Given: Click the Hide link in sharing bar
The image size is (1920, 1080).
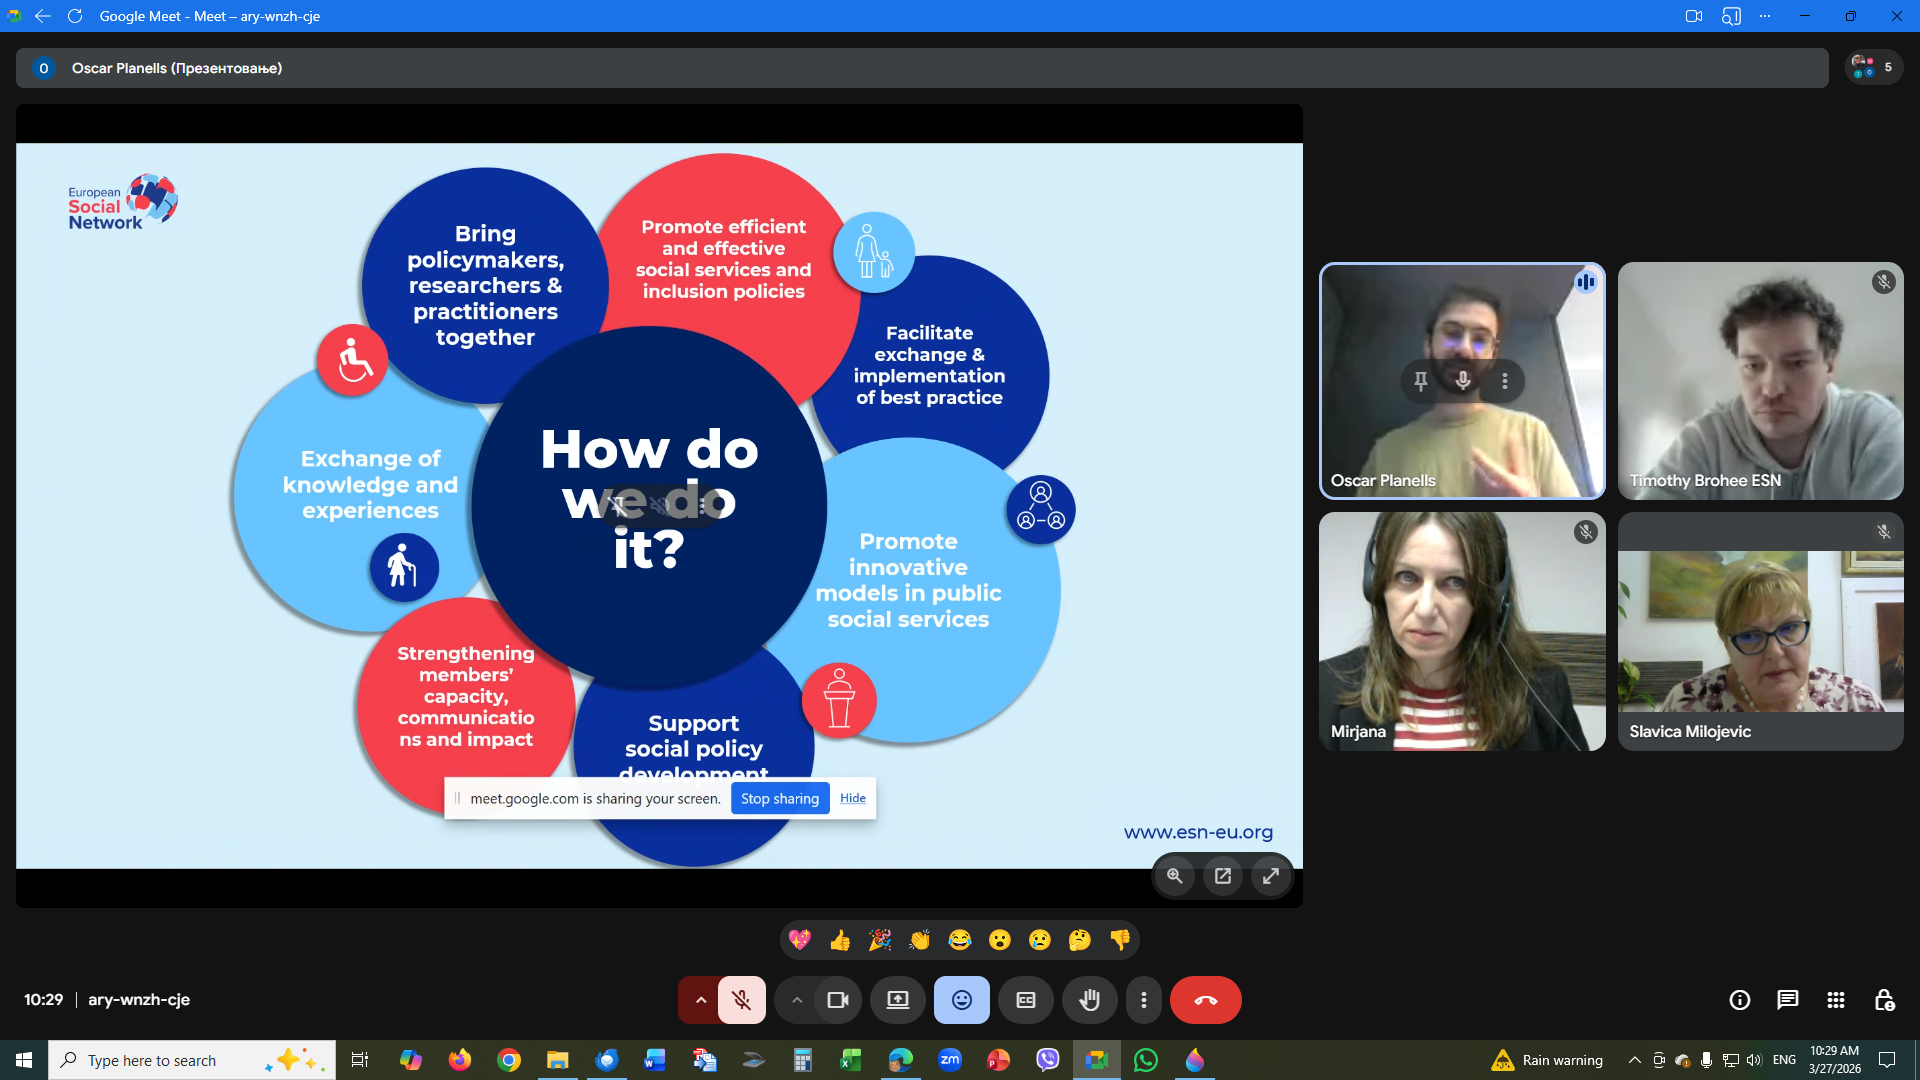Looking at the screenshot, I should [852, 798].
